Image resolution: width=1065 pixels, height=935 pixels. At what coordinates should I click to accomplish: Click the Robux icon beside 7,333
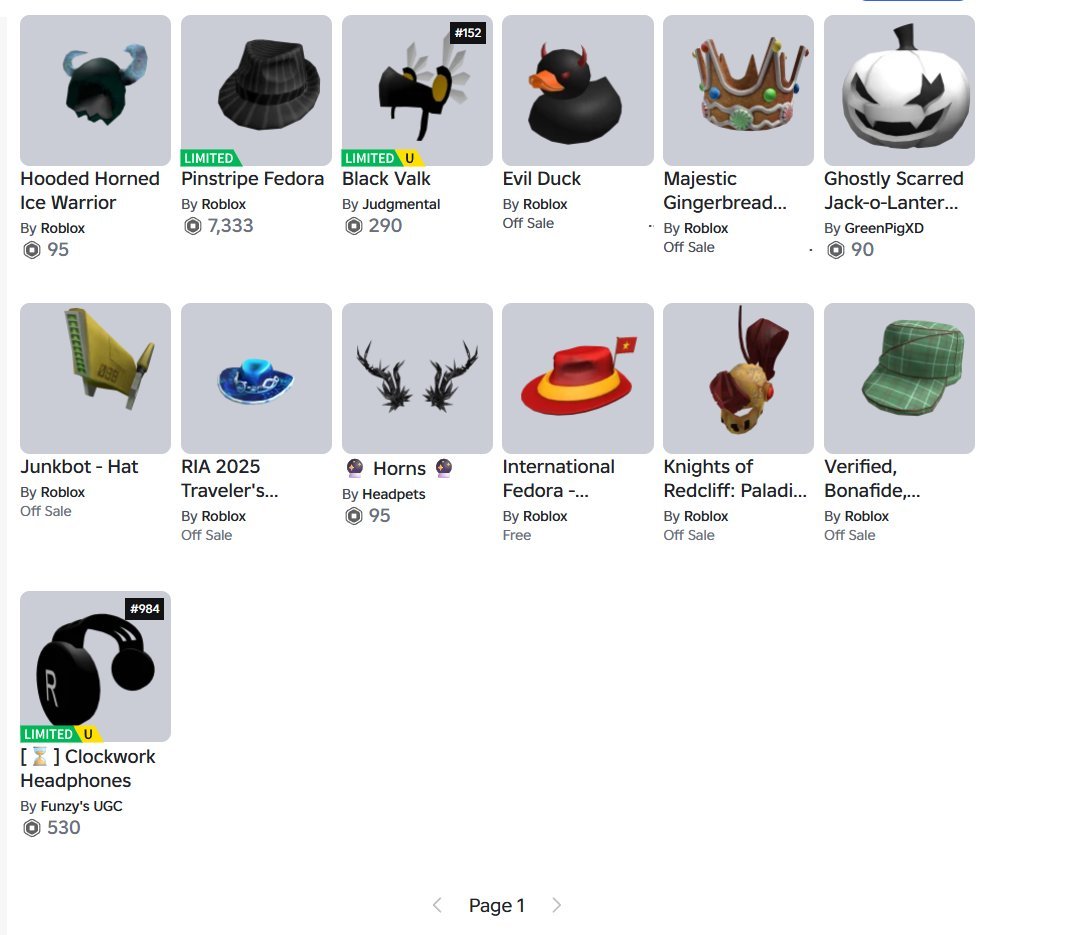pos(193,225)
